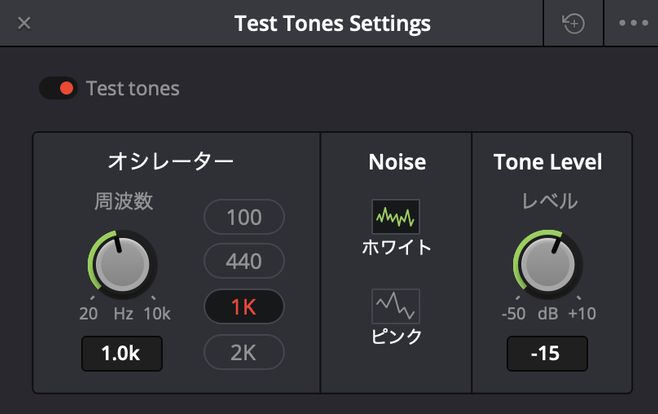Click the 1.0k frequency value field

(122, 354)
